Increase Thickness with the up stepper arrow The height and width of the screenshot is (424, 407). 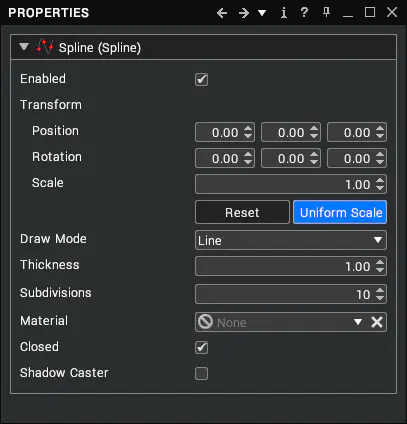pyautogui.click(x=380, y=263)
